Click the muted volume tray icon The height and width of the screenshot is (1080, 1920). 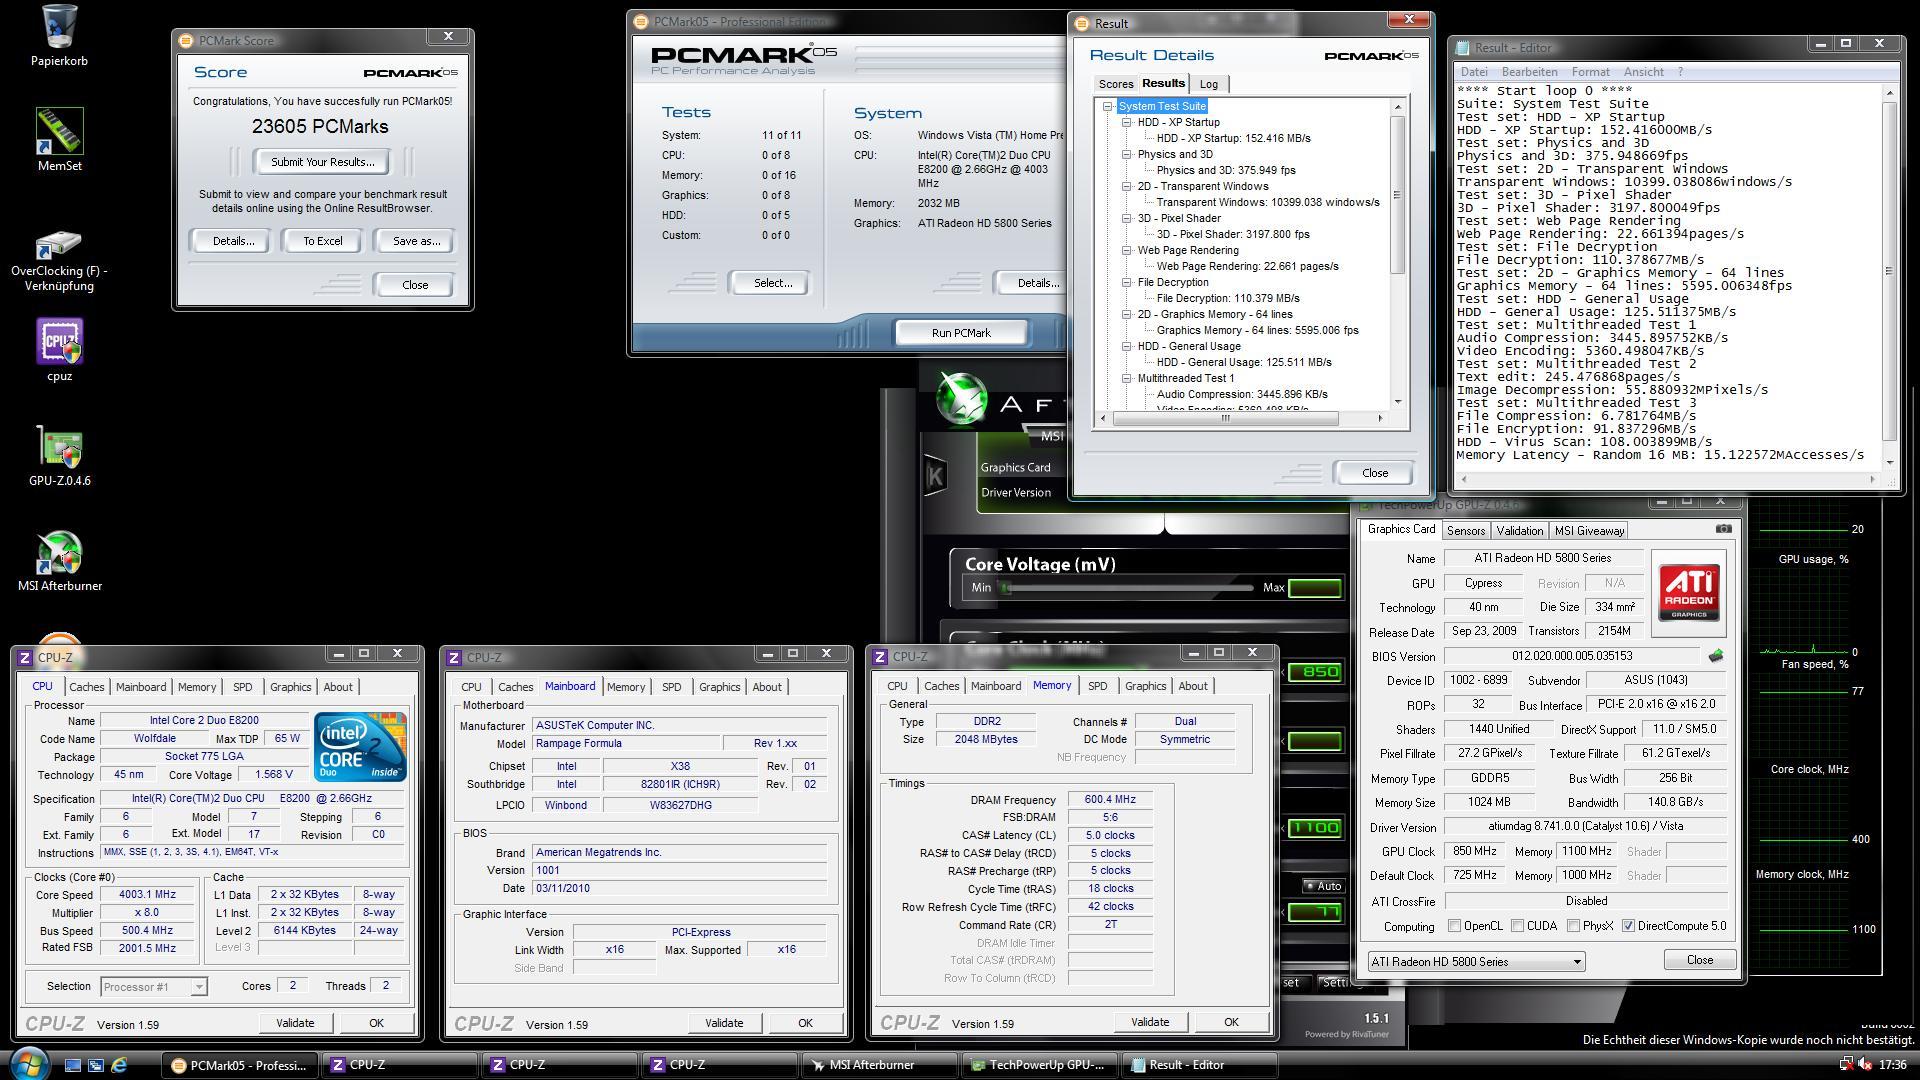pyautogui.click(x=1866, y=1065)
